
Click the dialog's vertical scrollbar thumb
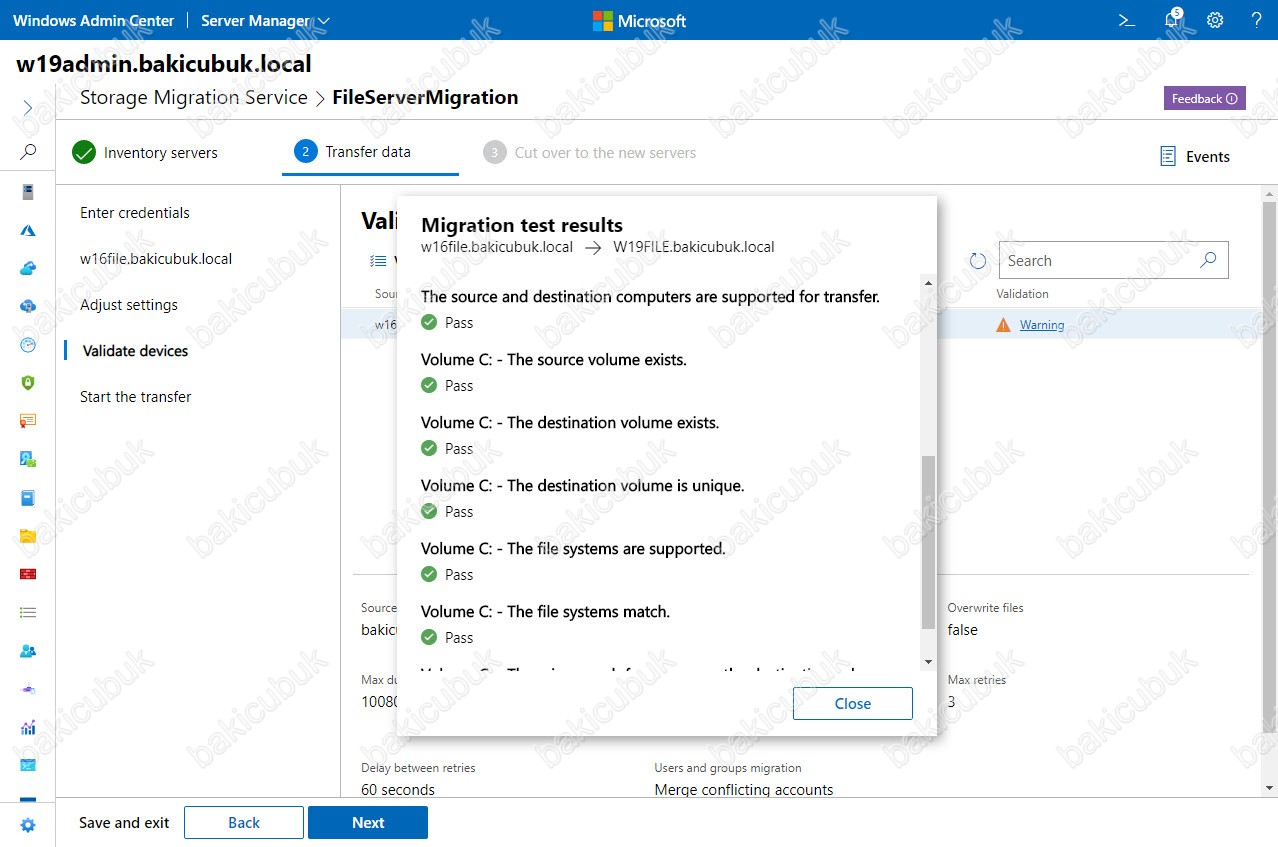[x=928, y=543]
